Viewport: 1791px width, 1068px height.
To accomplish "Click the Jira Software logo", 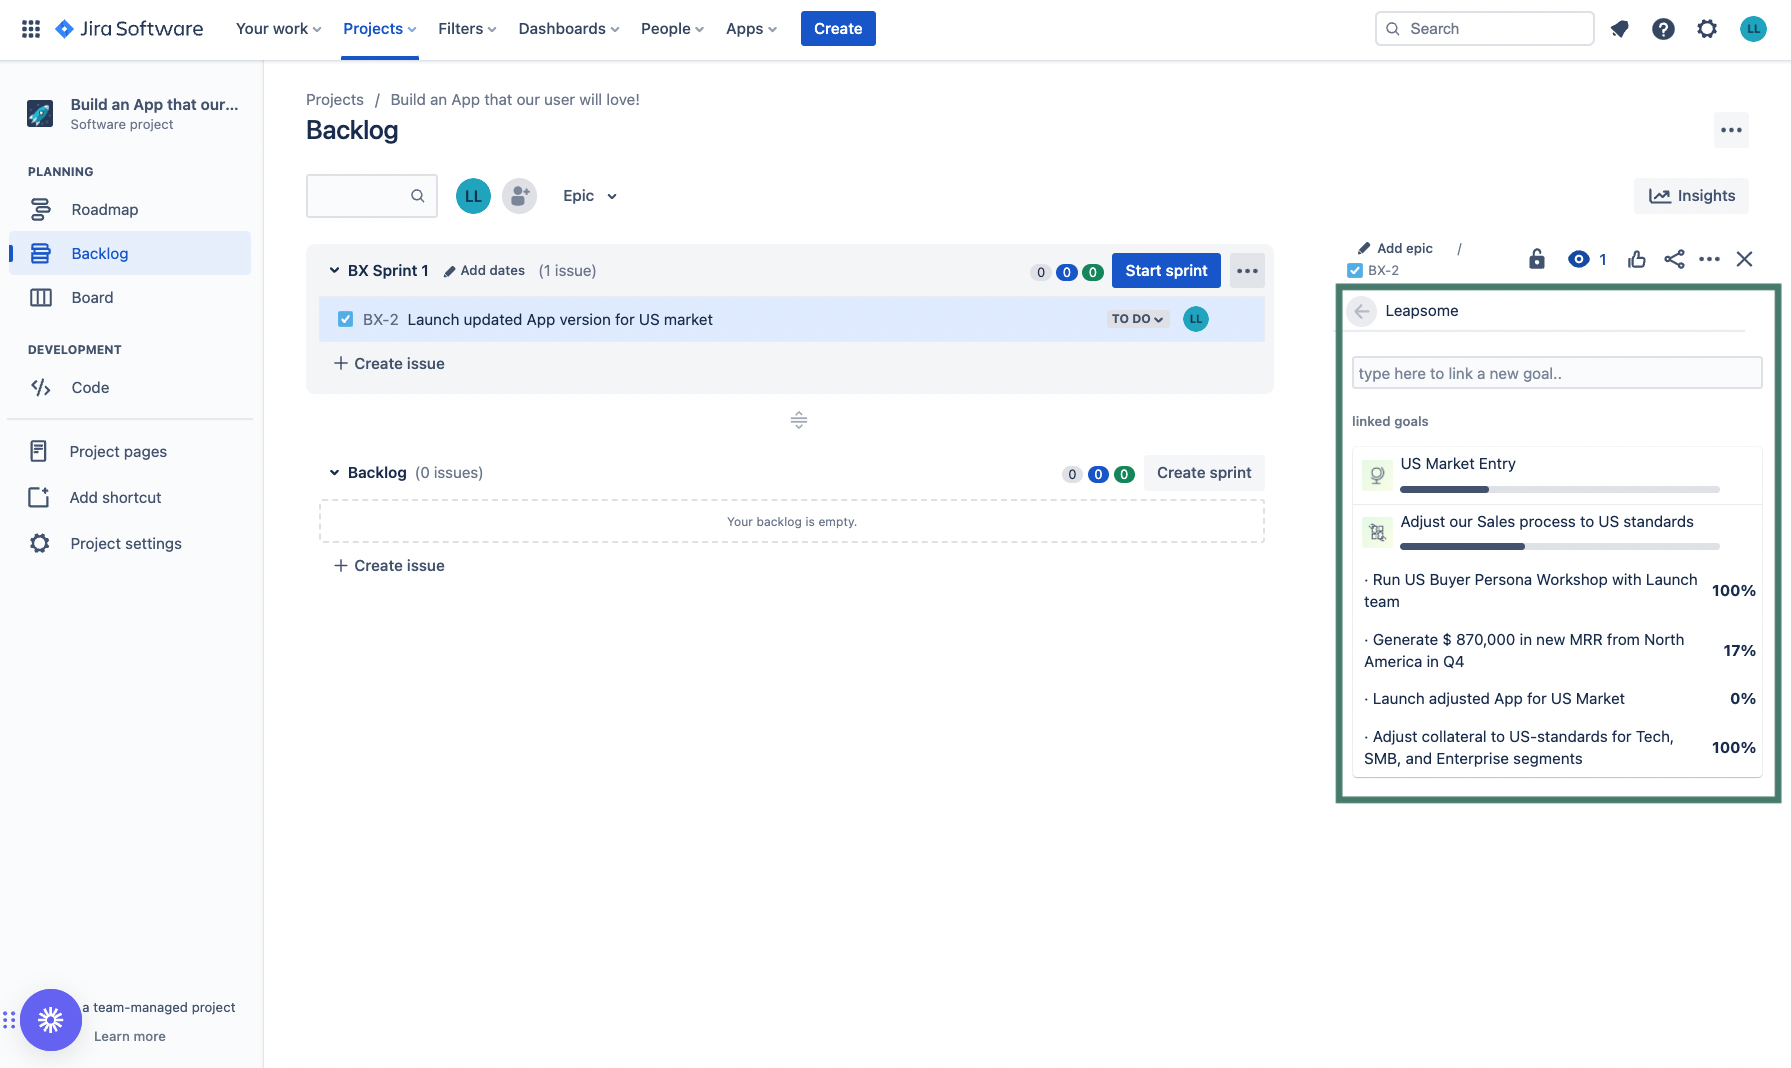I will [129, 29].
